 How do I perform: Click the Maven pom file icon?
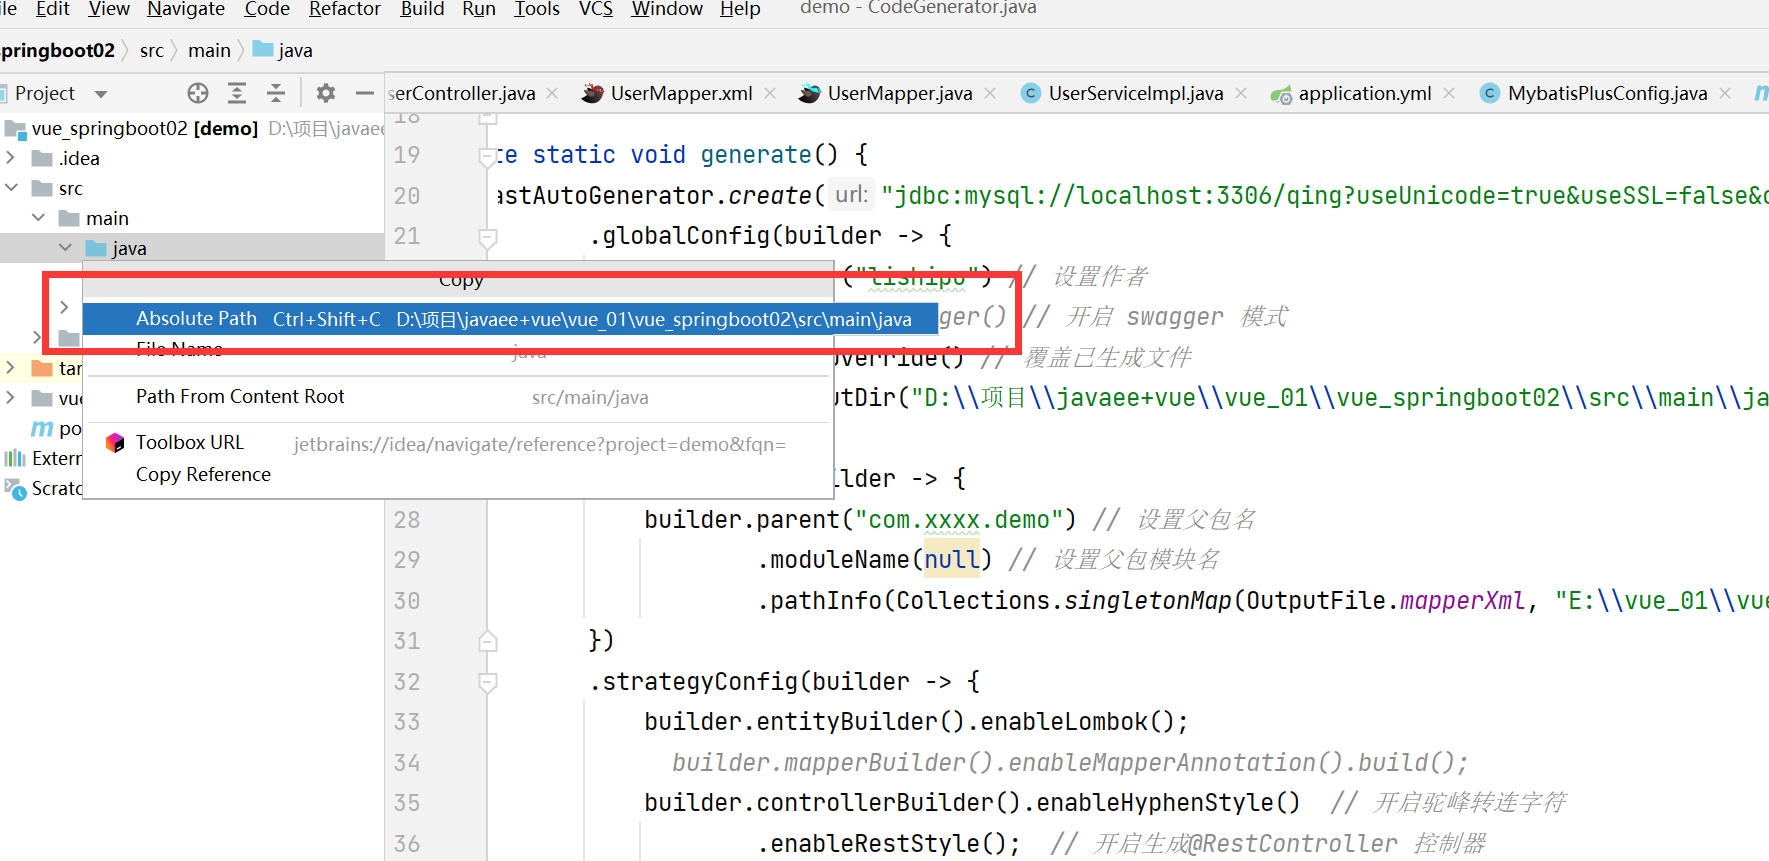42,428
